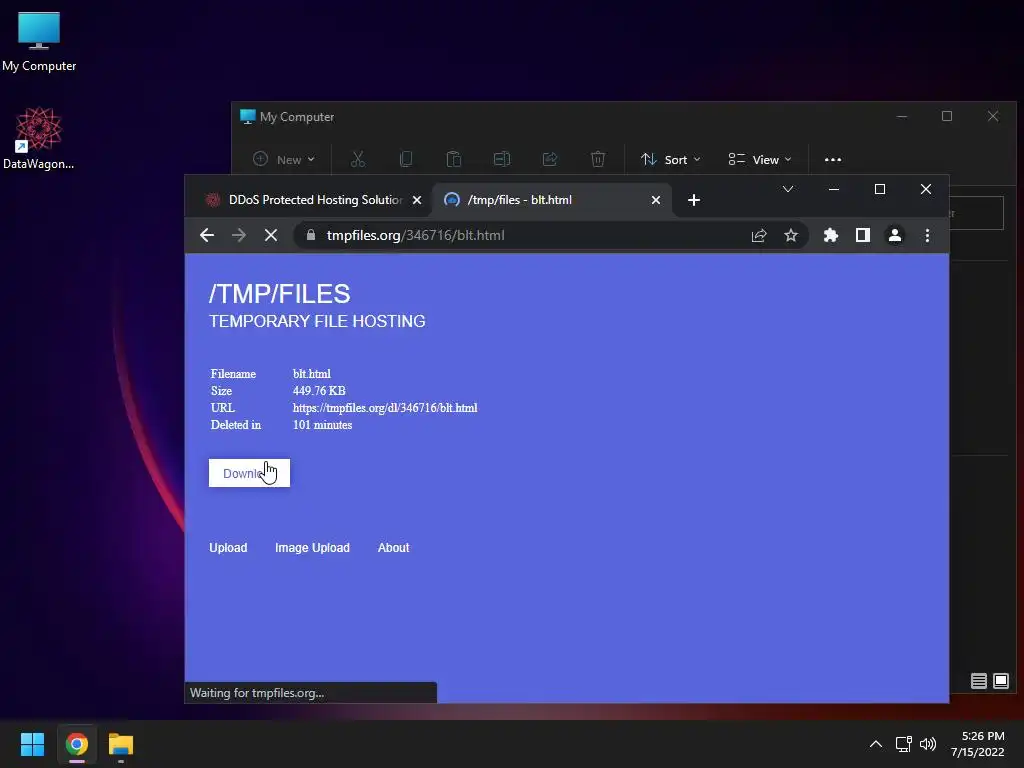Close the DDoS Protected Hosting tab
This screenshot has height=768, width=1024.
(x=417, y=200)
